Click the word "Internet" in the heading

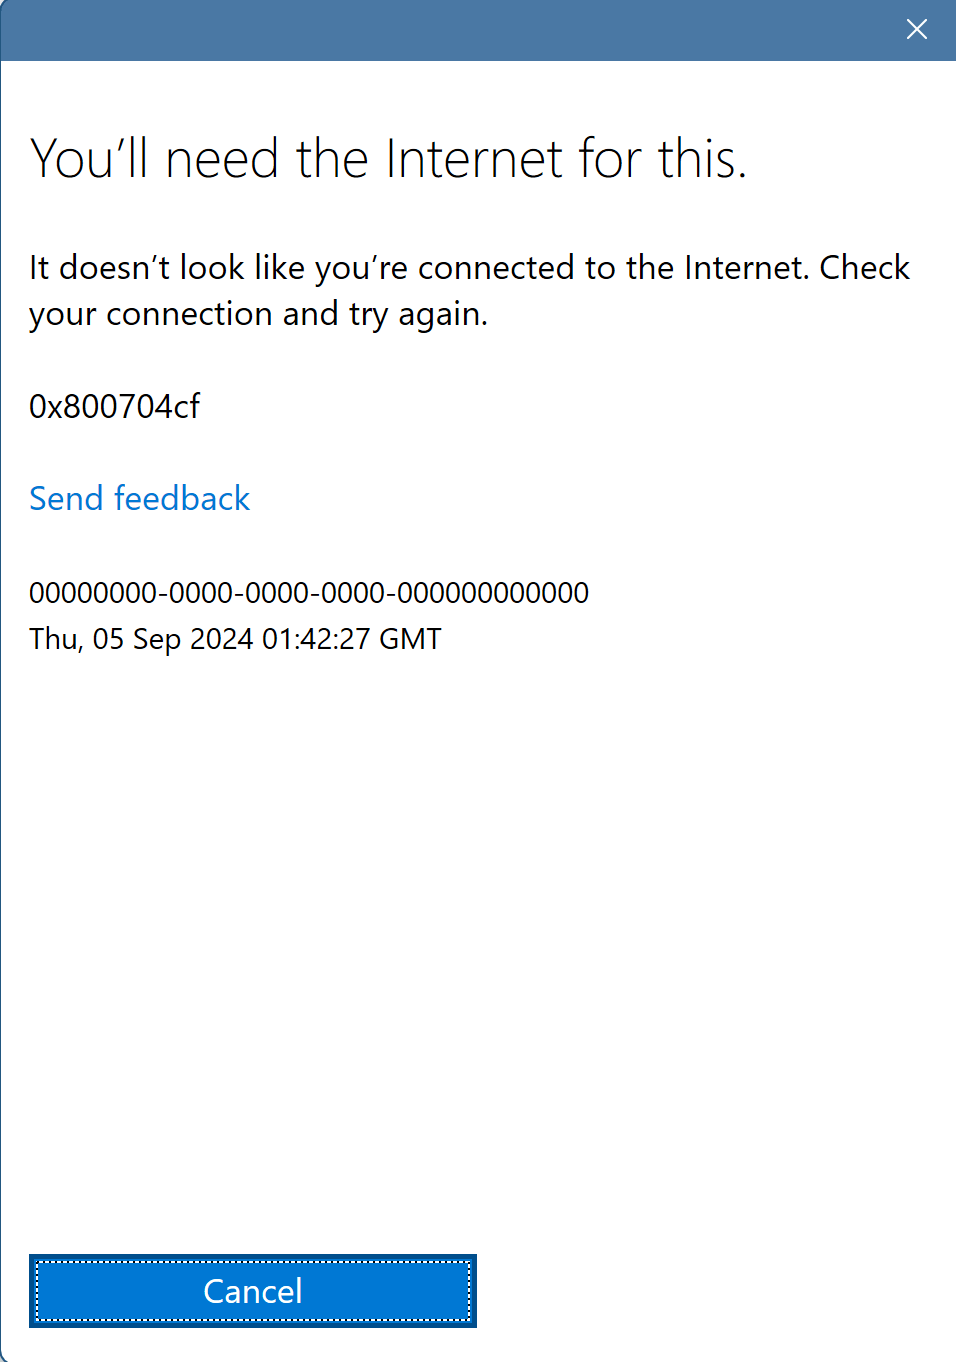click(474, 159)
